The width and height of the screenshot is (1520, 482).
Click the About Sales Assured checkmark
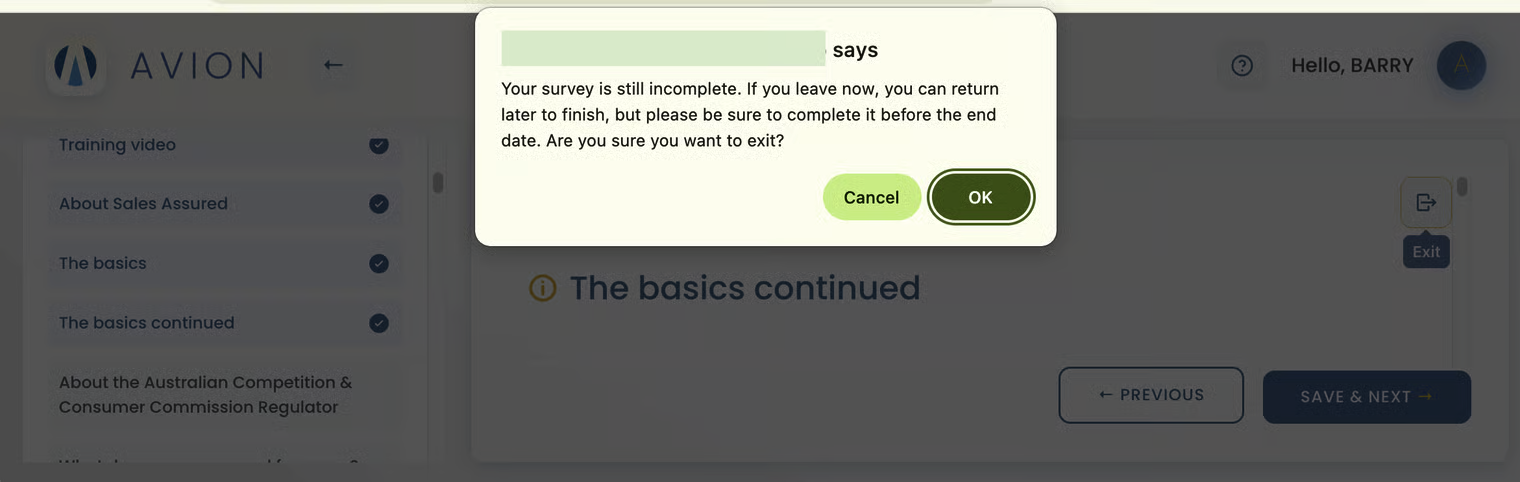[x=379, y=204]
